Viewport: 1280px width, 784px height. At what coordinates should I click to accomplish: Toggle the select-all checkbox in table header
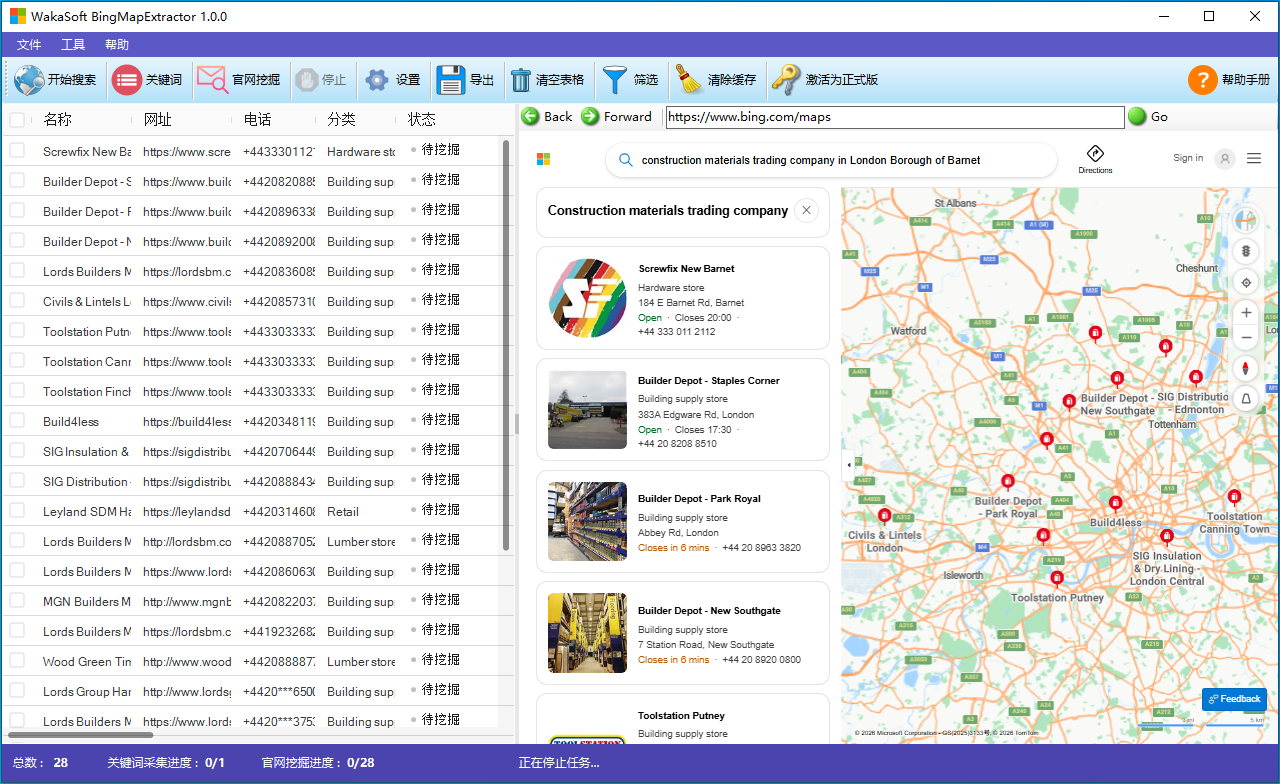(x=17, y=120)
